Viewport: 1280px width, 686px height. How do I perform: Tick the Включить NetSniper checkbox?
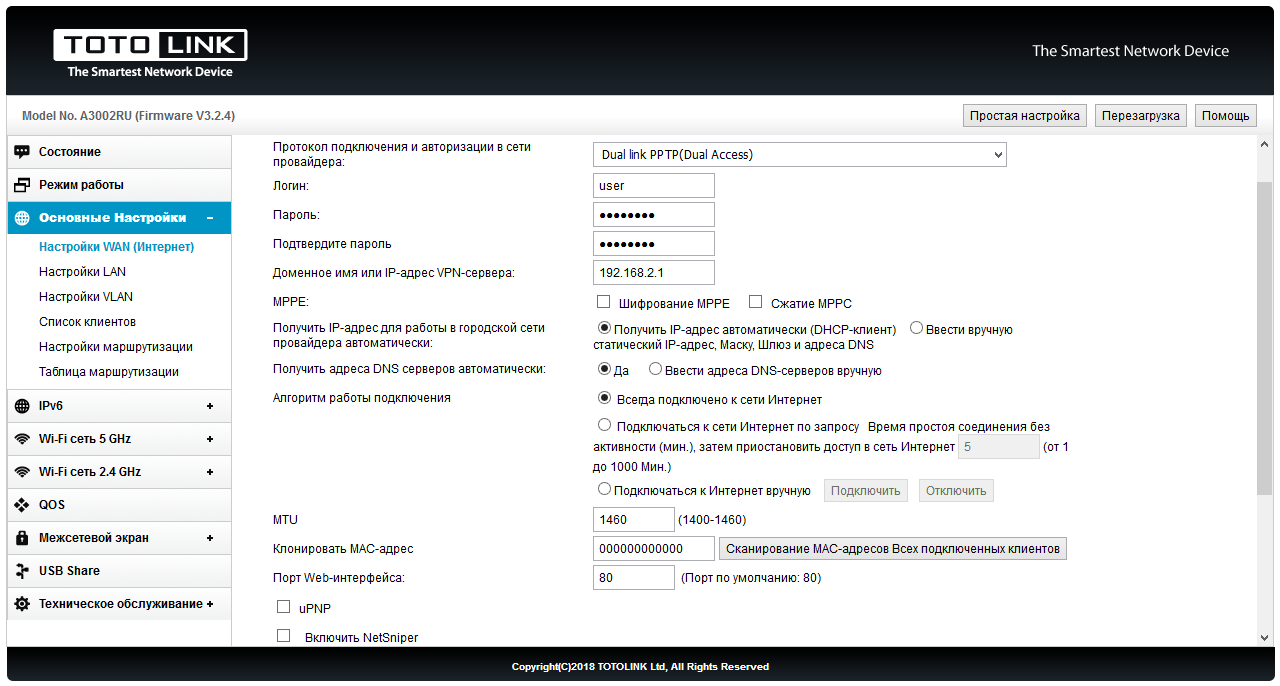pos(283,636)
